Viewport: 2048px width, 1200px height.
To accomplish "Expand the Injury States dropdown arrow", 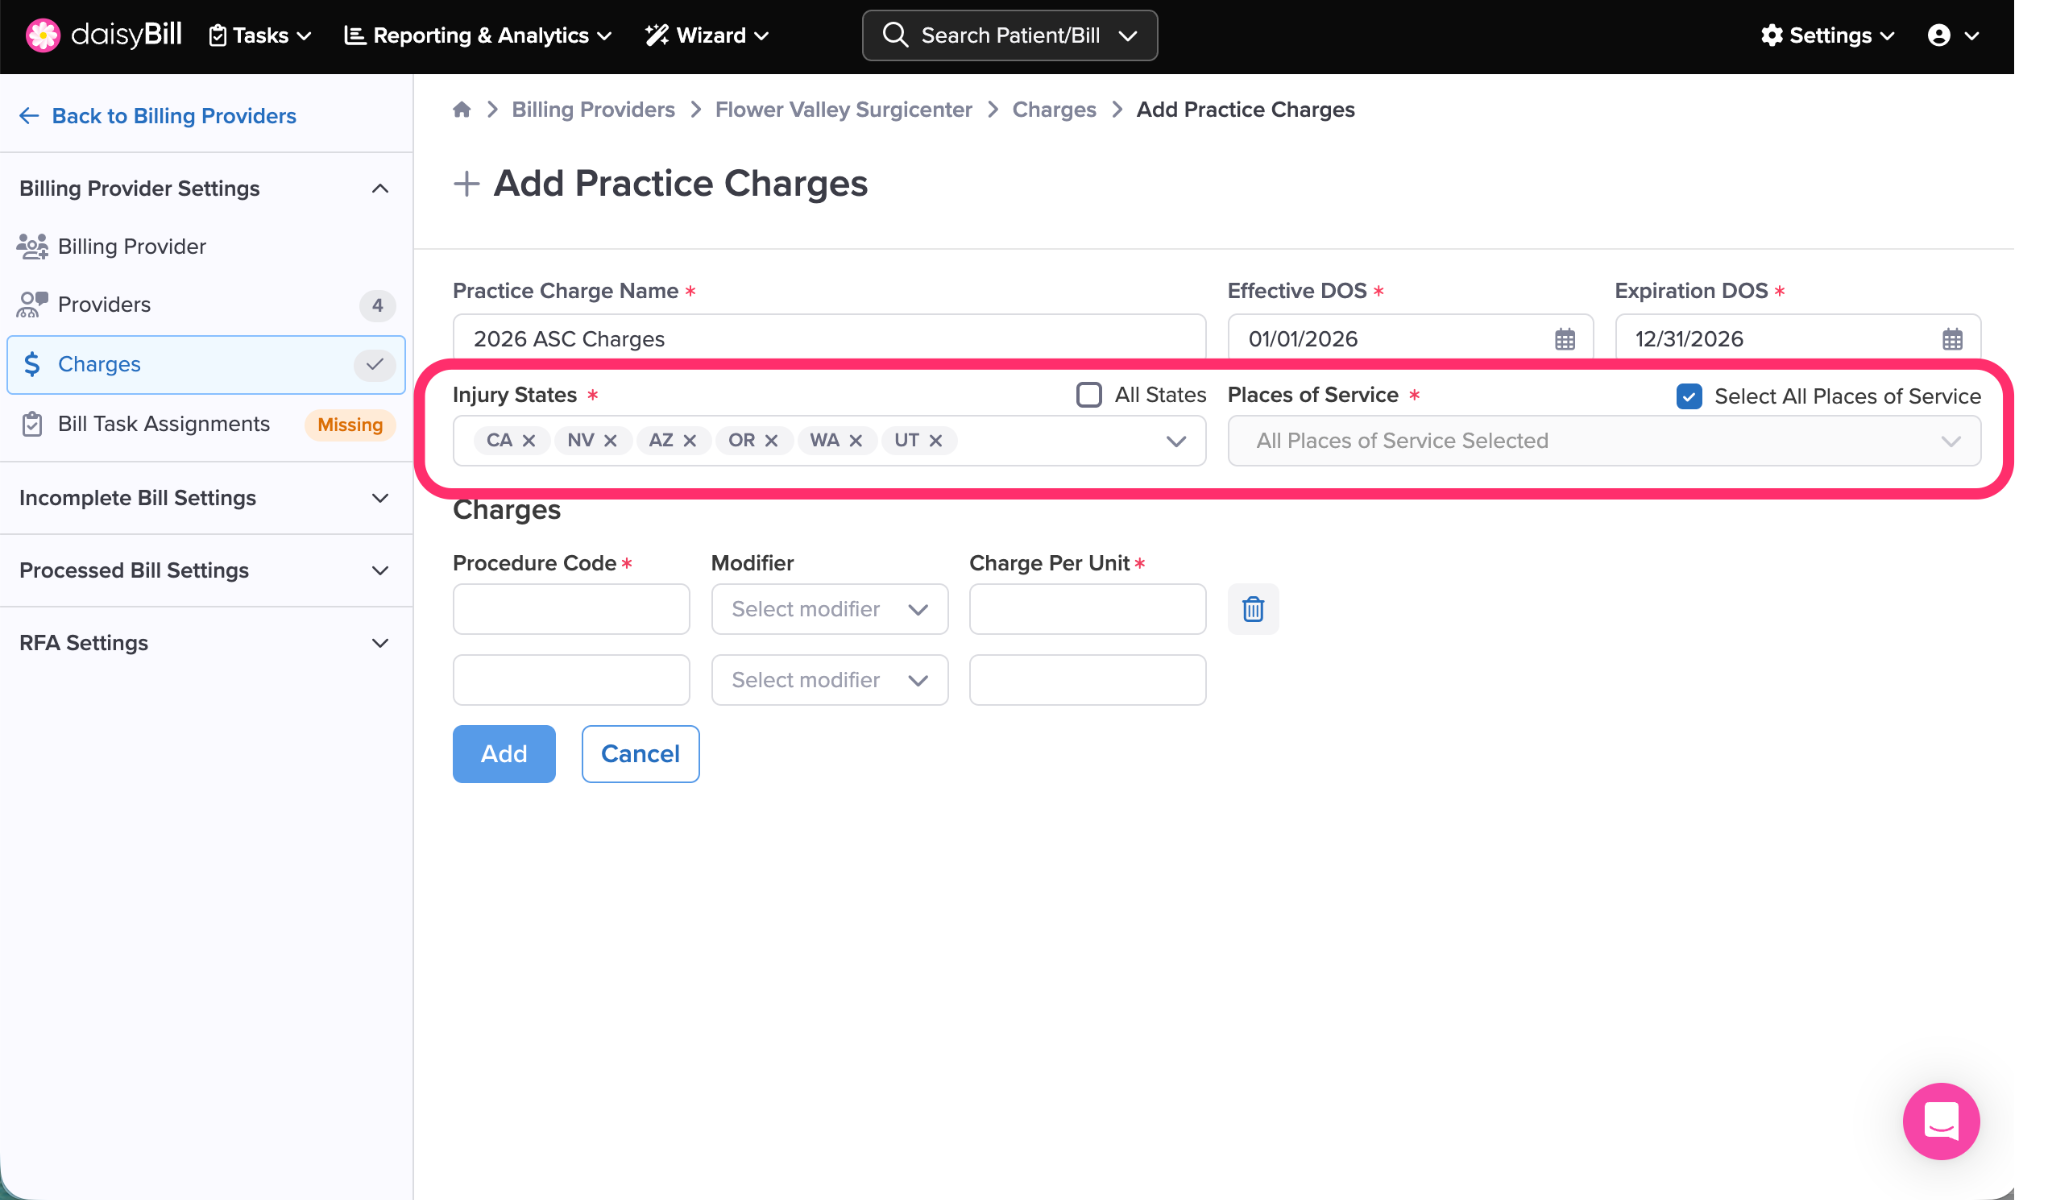I will tap(1176, 441).
